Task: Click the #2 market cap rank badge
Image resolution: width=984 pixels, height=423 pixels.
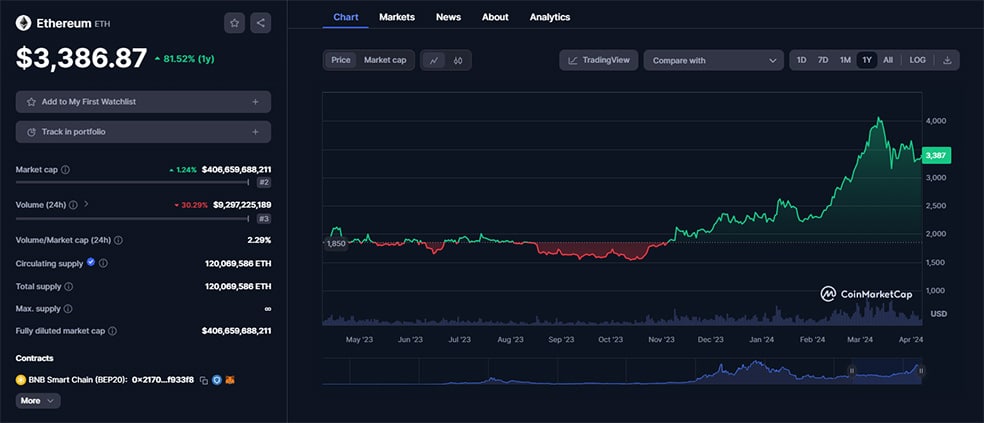Action: [264, 183]
